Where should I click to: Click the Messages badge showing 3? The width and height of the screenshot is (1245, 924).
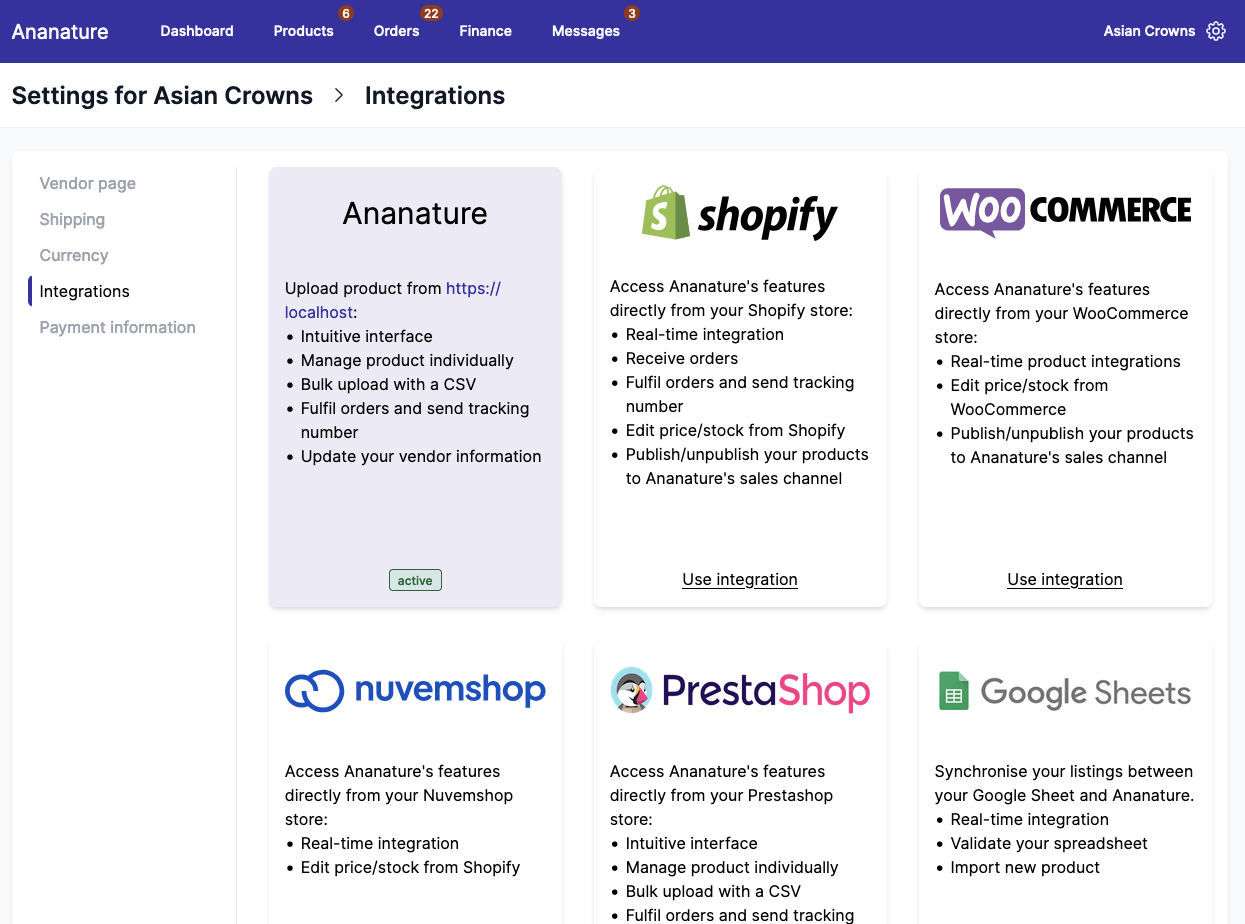coord(631,14)
